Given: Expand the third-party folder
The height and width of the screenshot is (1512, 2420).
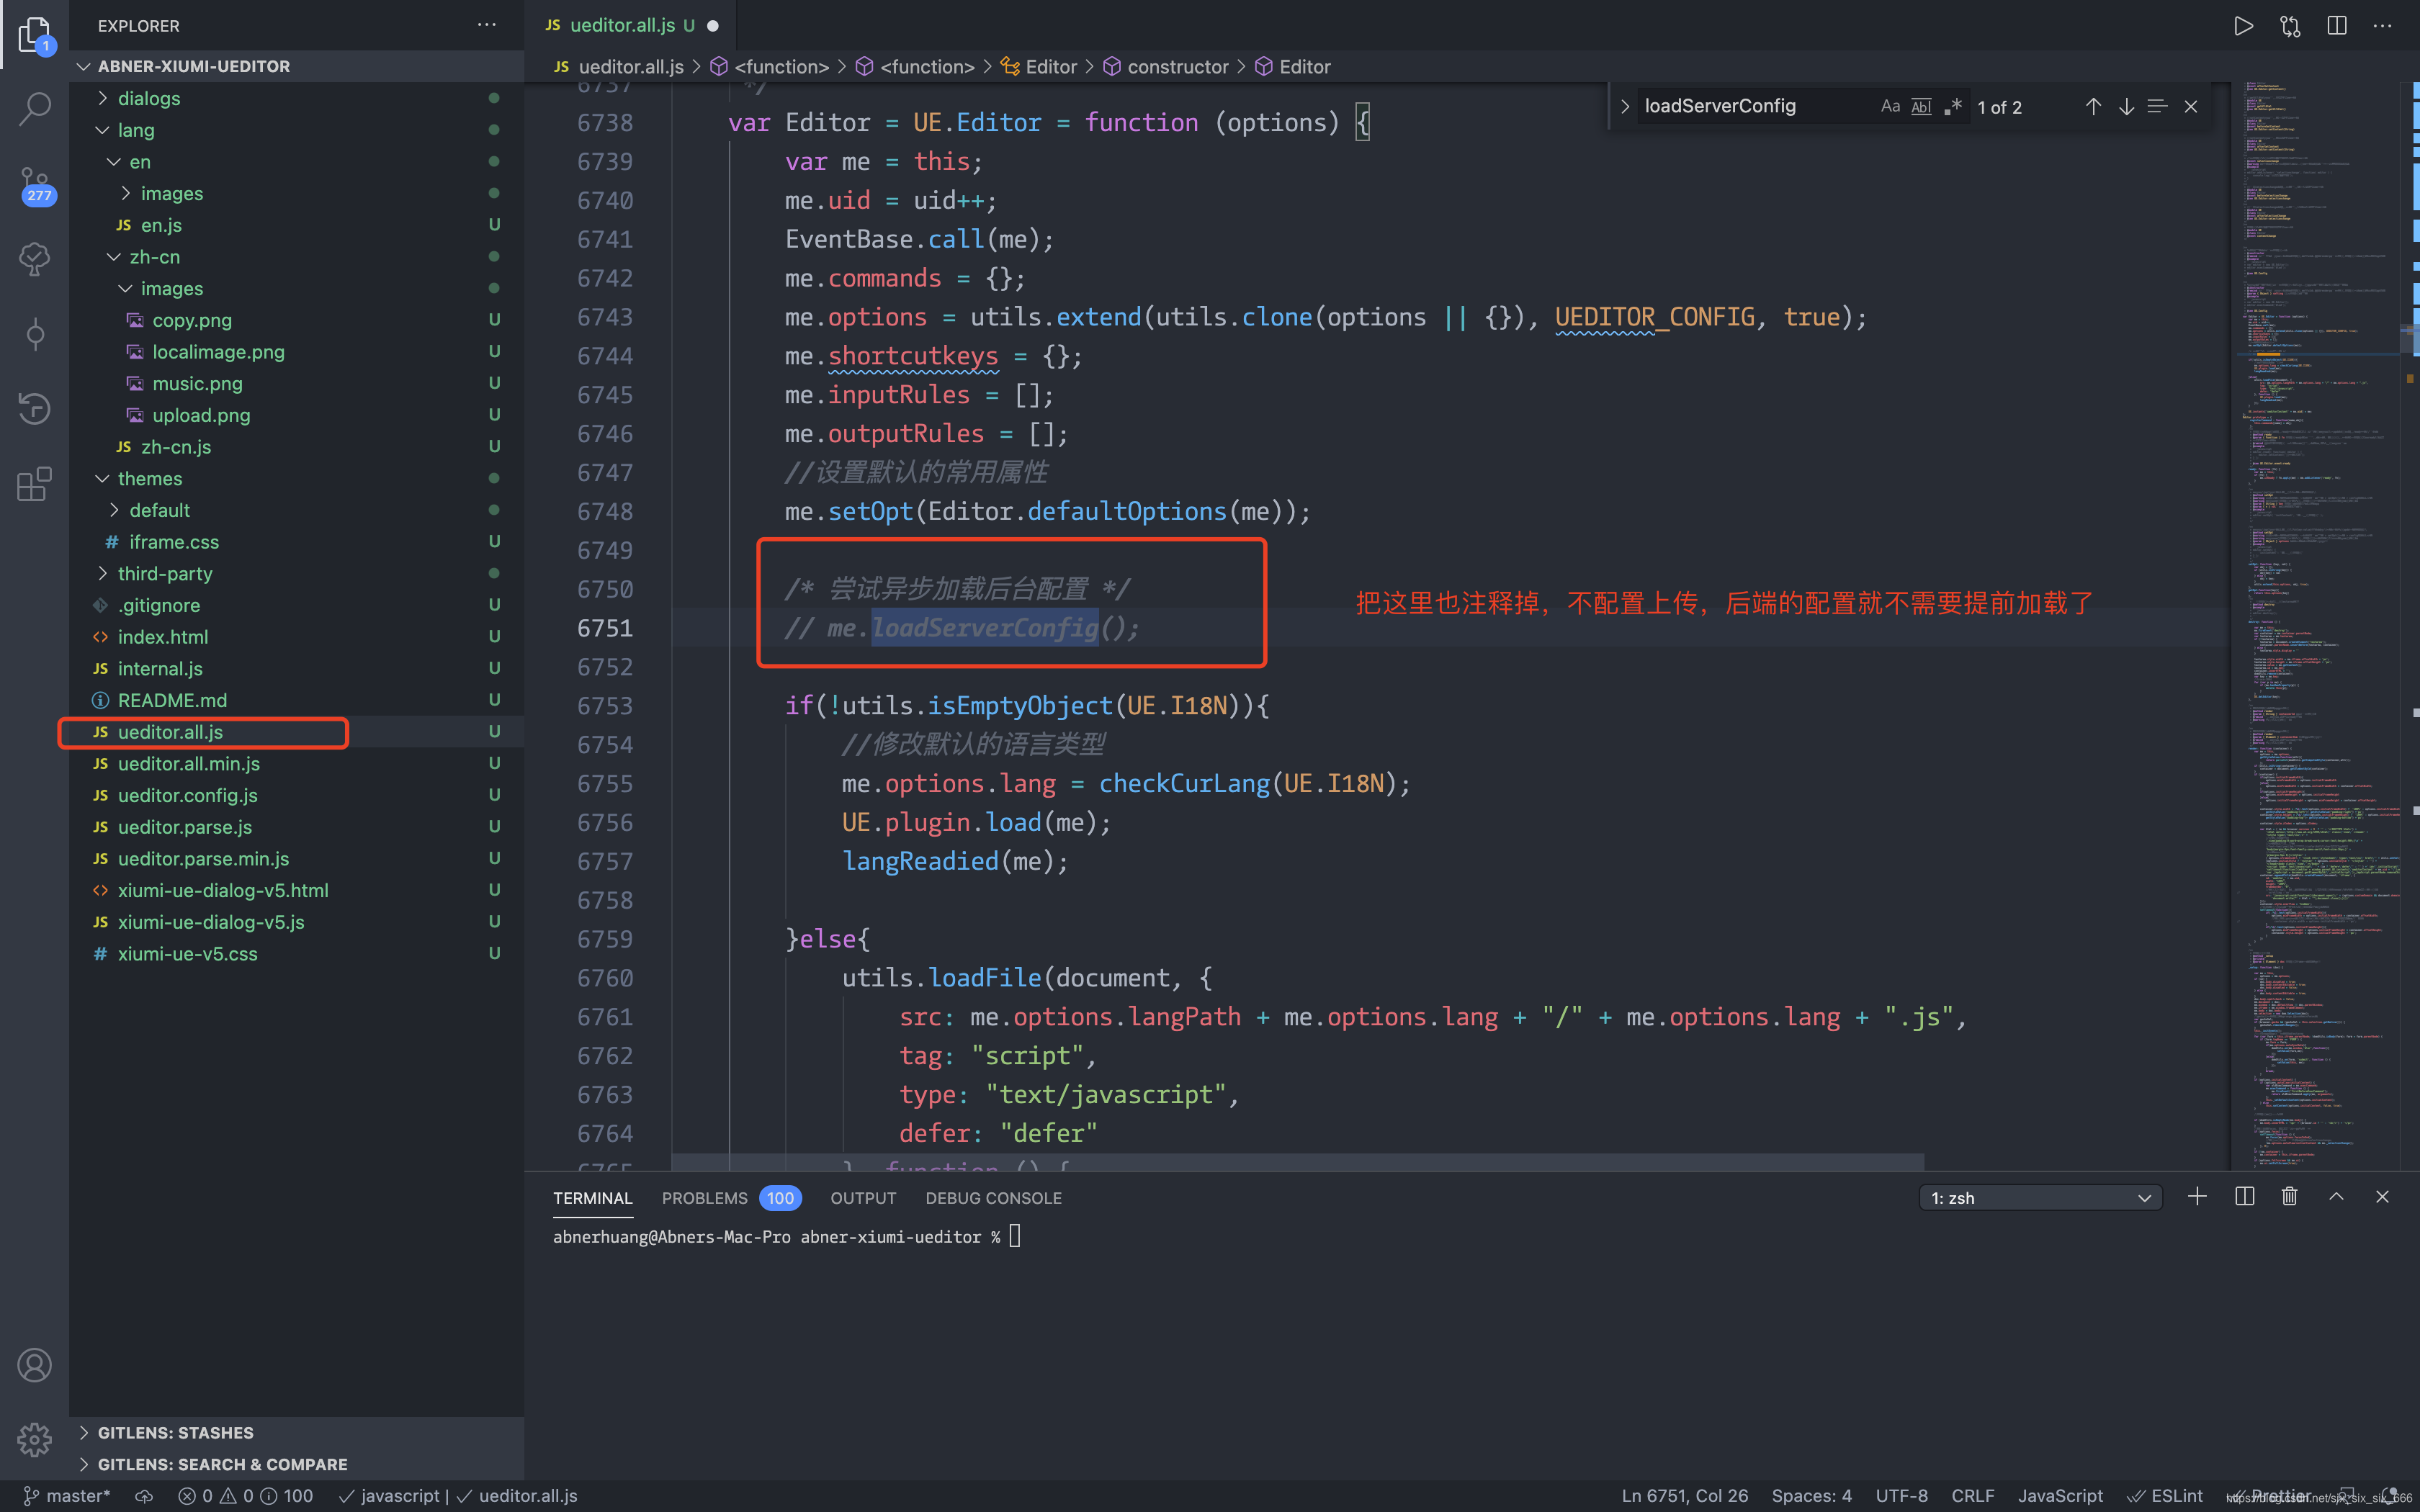Looking at the screenshot, I should (x=164, y=573).
